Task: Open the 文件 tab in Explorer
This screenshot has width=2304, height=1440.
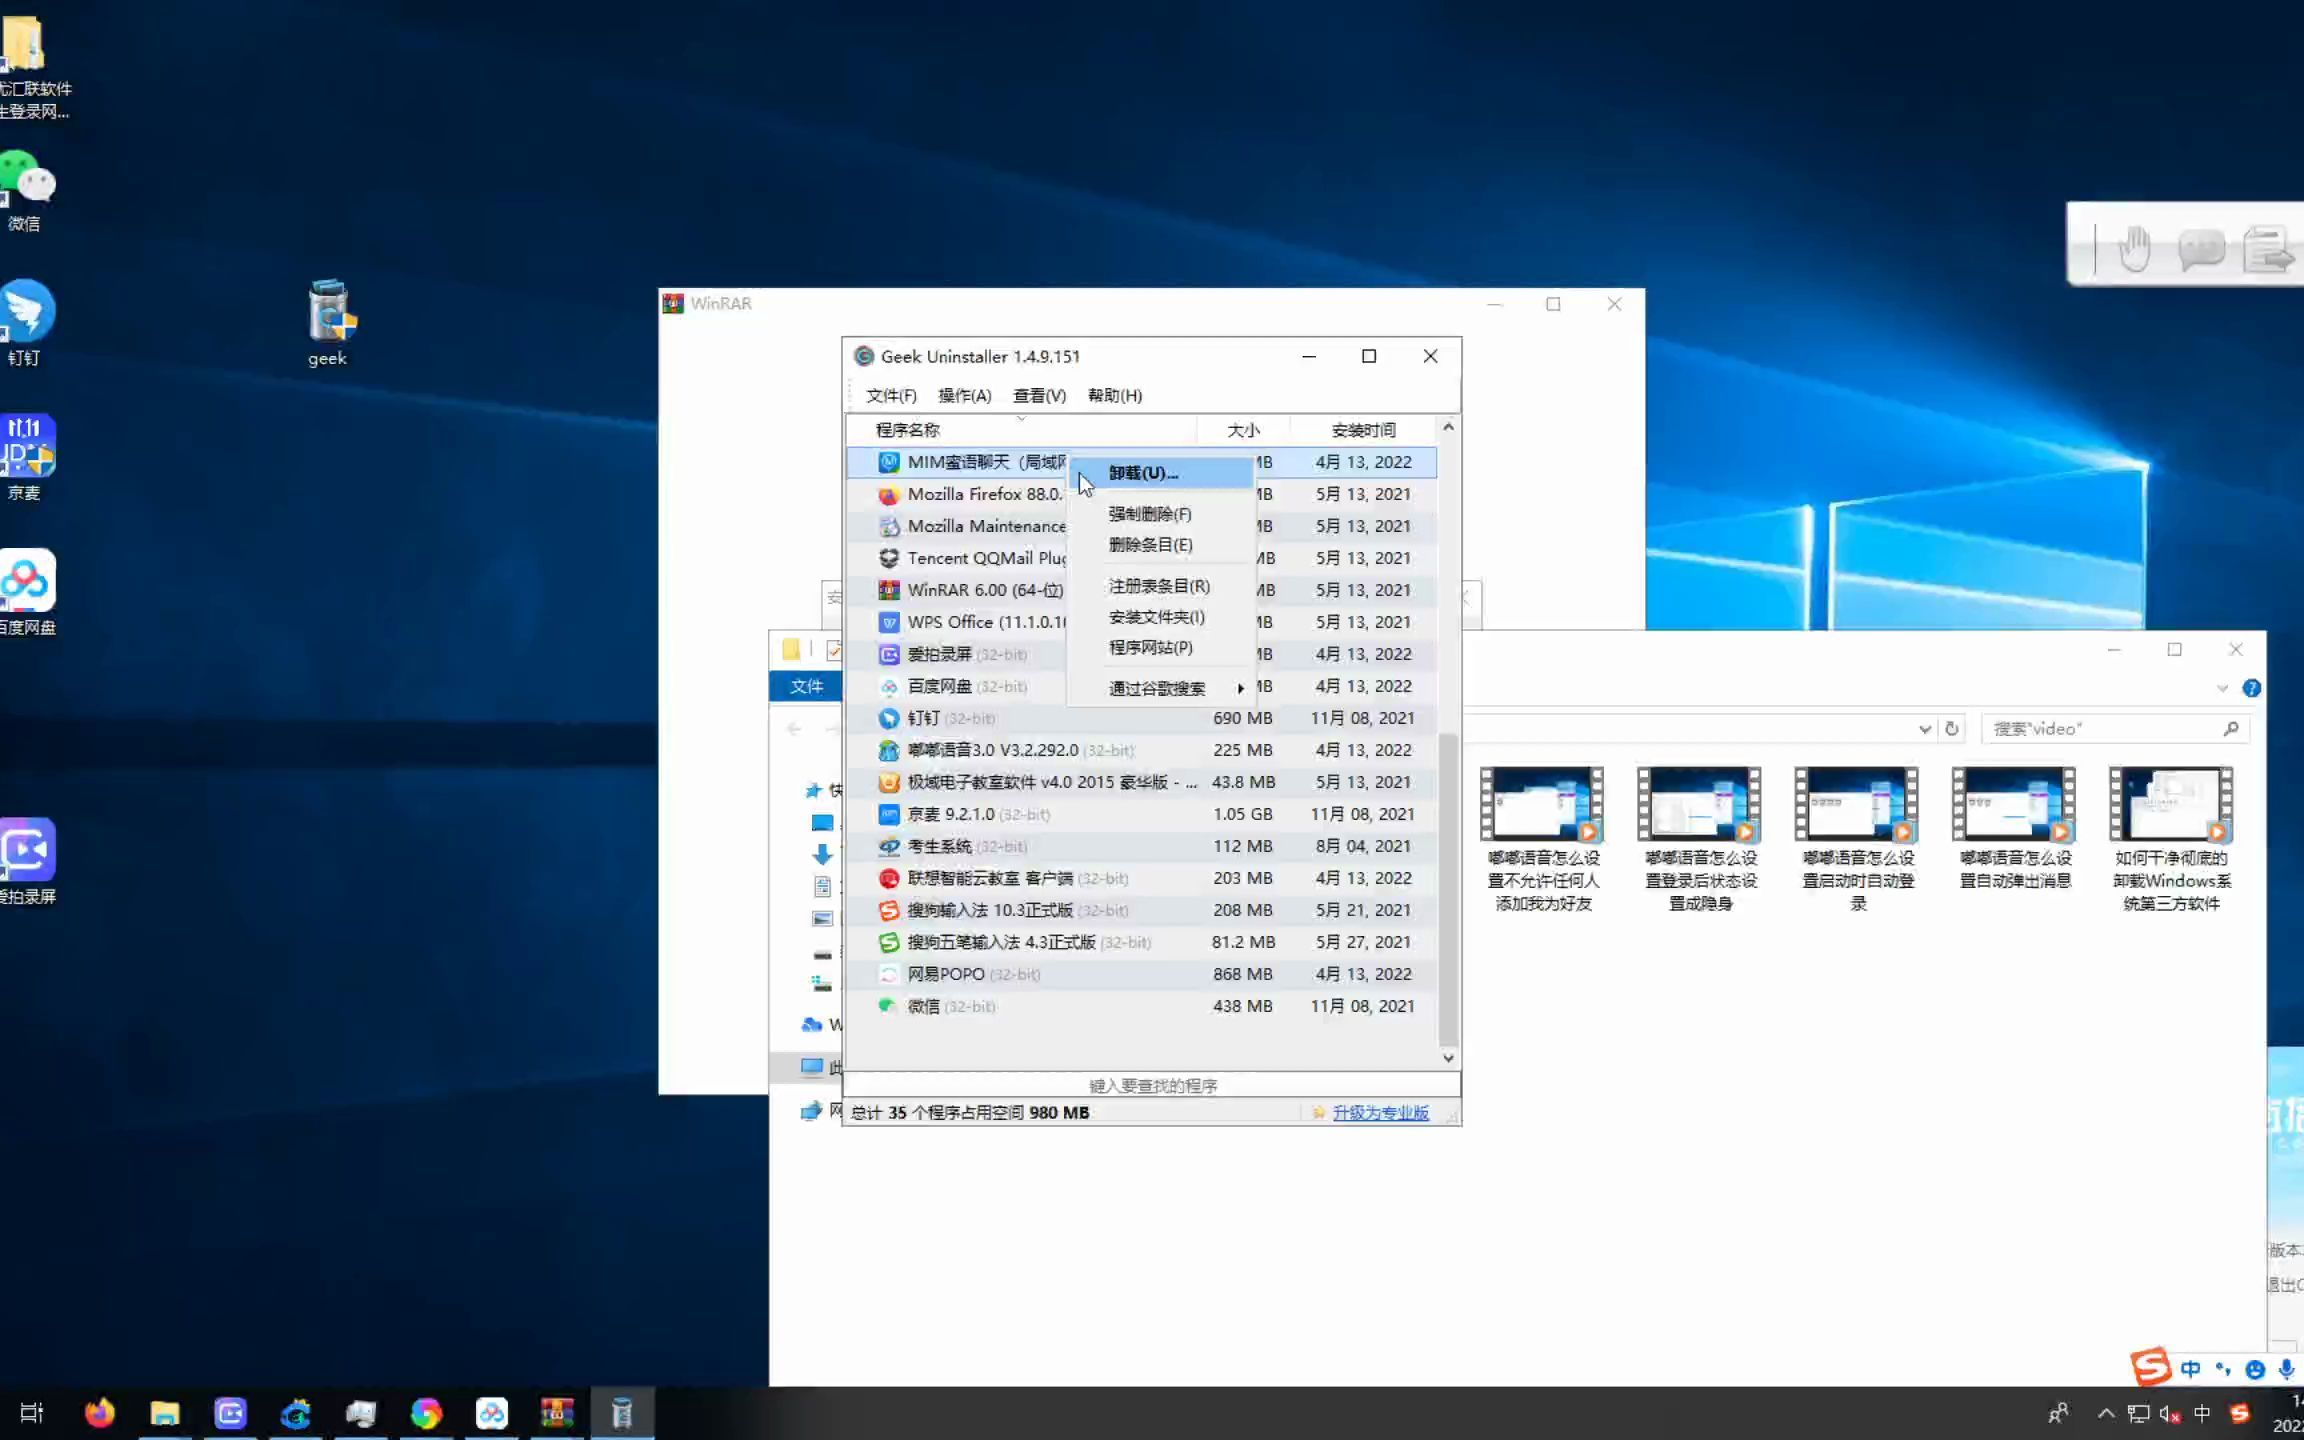Action: point(806,686)
